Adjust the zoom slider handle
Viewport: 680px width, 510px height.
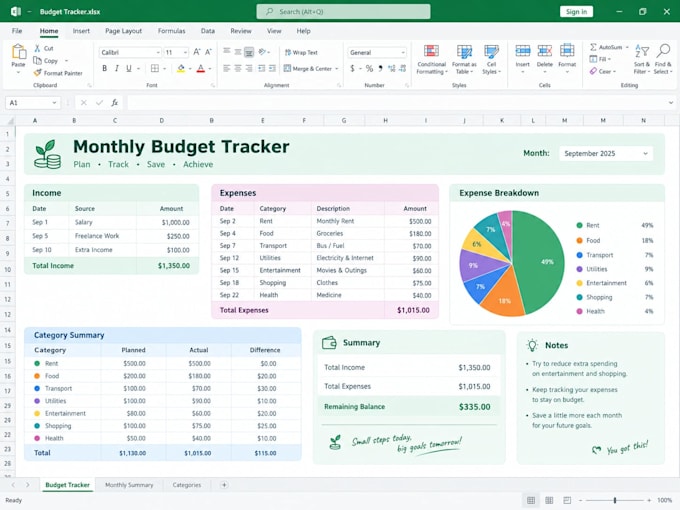[x=615, y=500]
